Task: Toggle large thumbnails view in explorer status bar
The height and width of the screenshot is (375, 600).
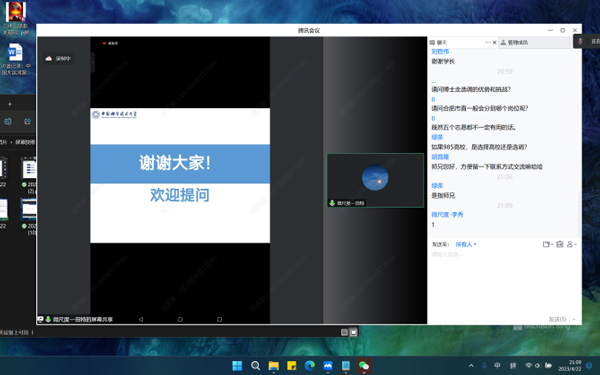Action: click(354, 333)
